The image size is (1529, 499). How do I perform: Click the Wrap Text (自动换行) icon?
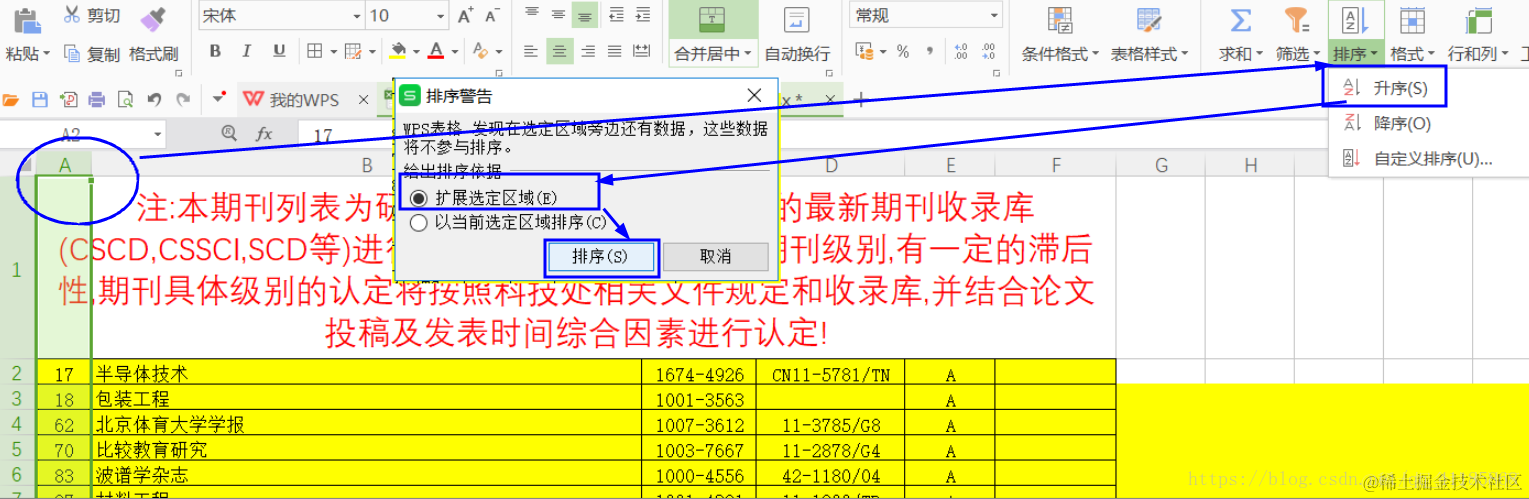(797, 20)
